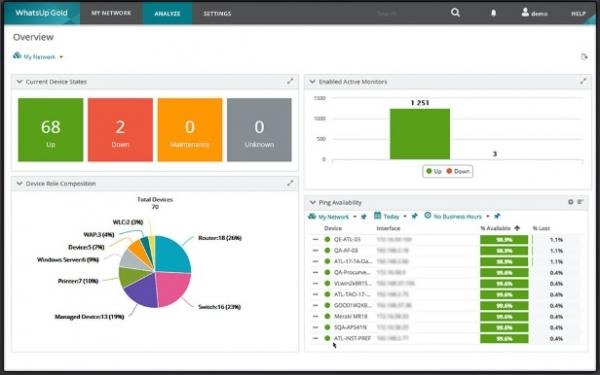Open the QE-ATL-03 device link
Image resolution: width=600 pixels, height=375 pixels.
[x=347, y=240]
